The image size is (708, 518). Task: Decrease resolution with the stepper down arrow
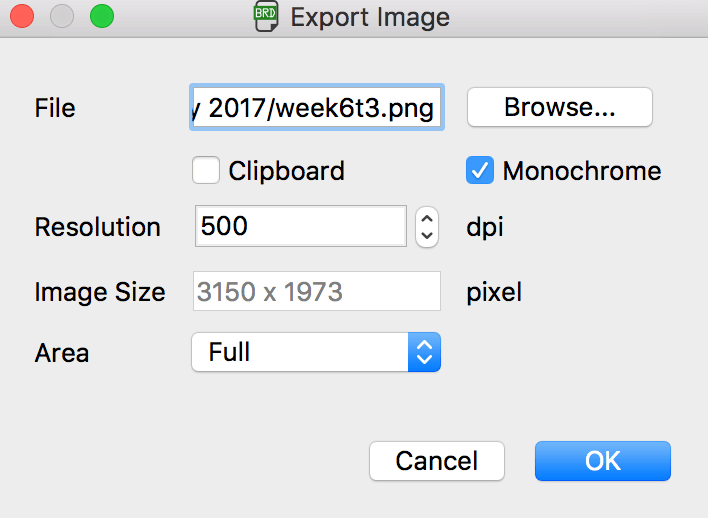(x=427, y=236)
